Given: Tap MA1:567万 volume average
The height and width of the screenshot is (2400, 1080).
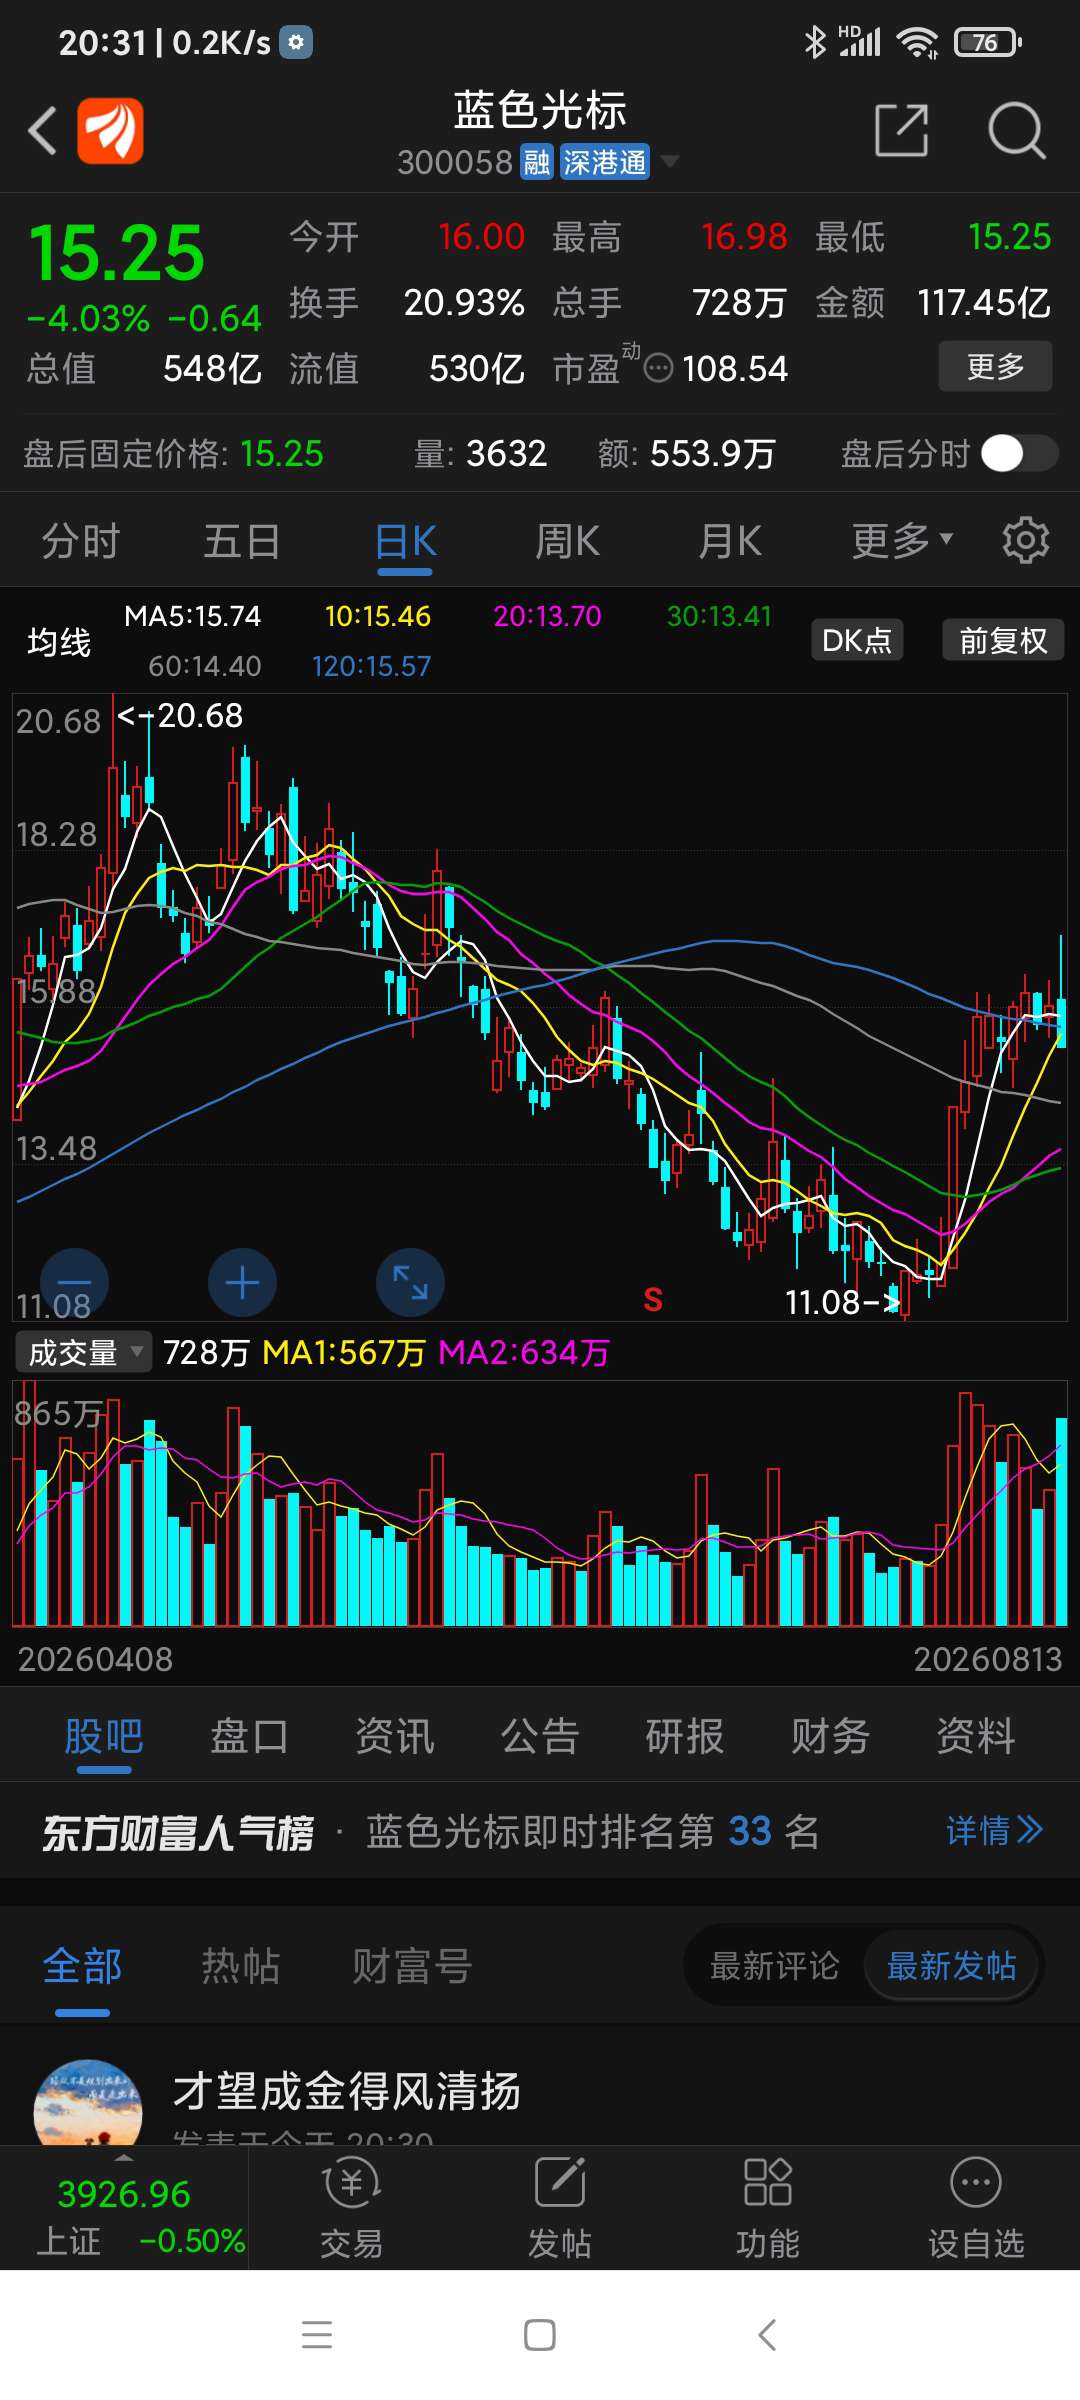Looking at the screenshot, I should click(x=344, y=1352).
